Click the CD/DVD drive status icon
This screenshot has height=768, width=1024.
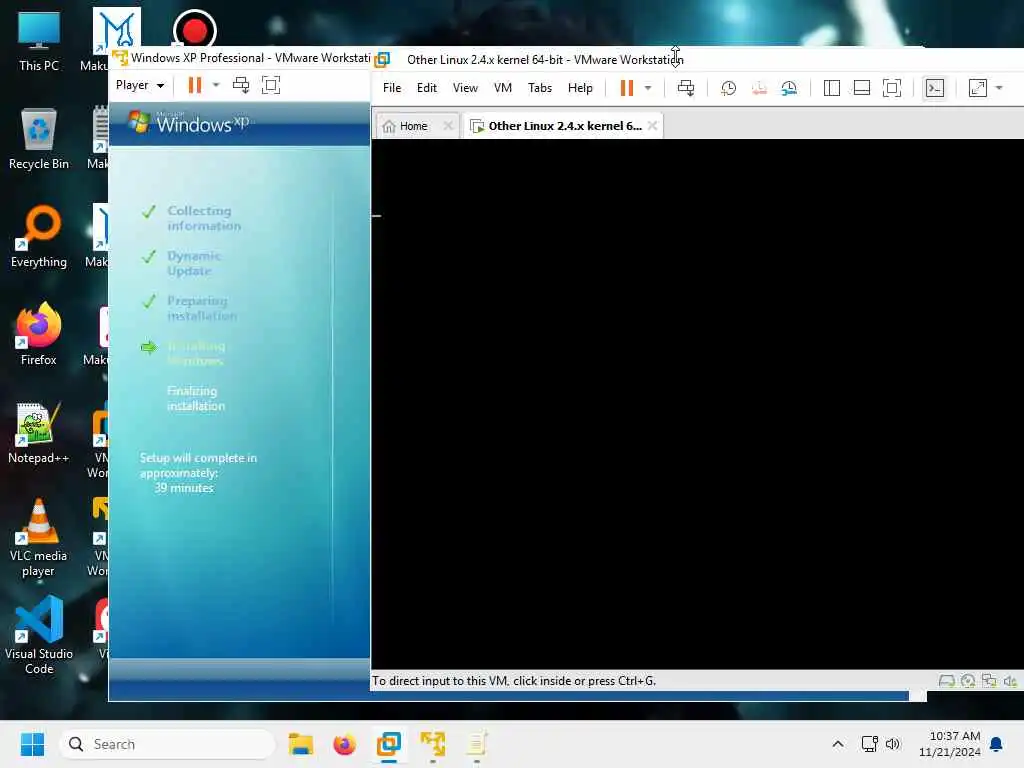[x=968, y=680]
